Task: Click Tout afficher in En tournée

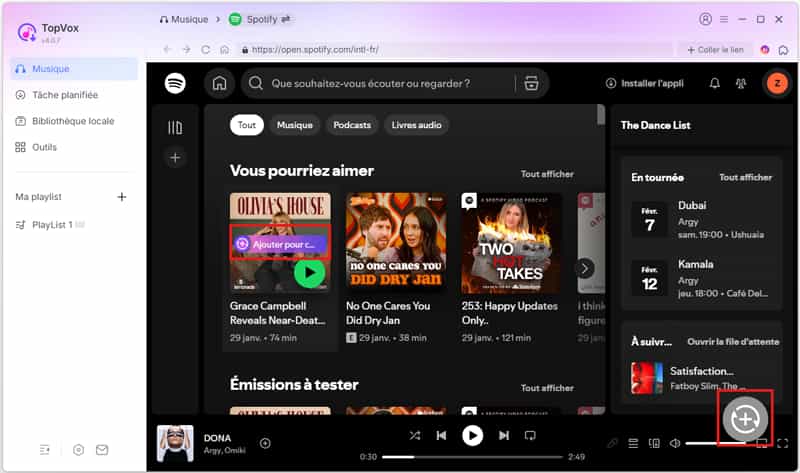Action: pos(745,177)
